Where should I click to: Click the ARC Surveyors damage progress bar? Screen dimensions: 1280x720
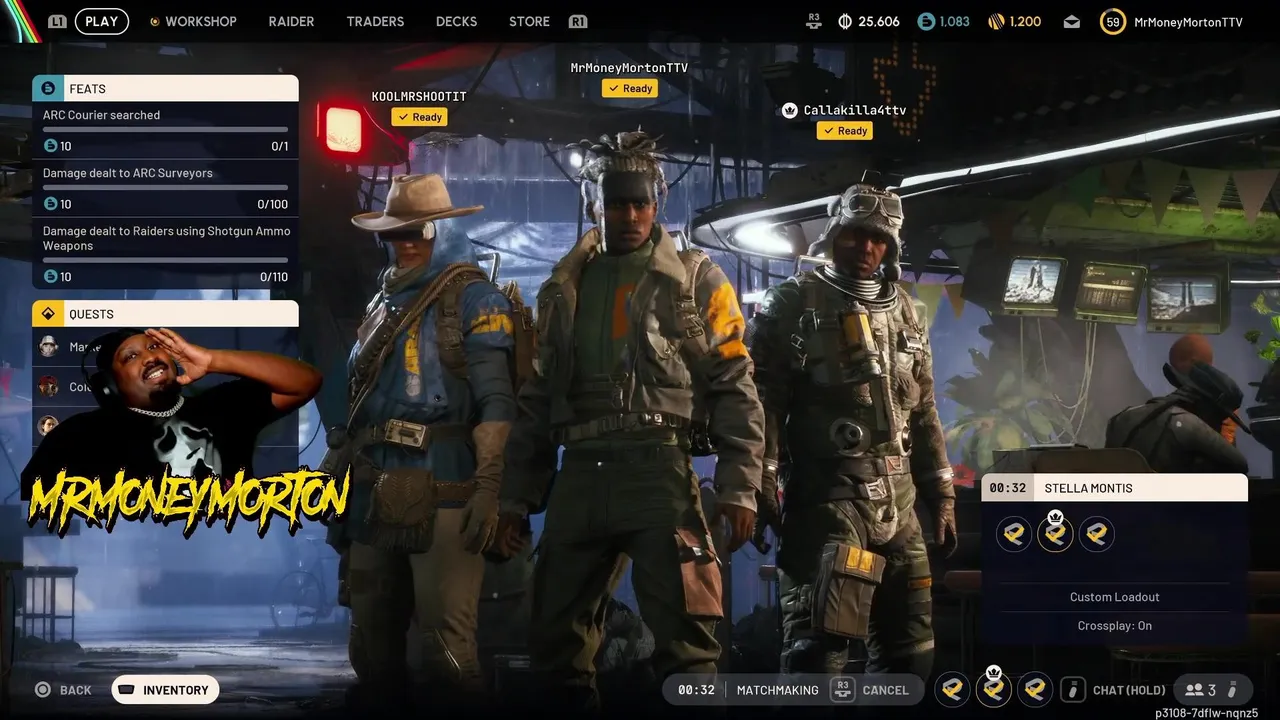(x=165, y=188)
